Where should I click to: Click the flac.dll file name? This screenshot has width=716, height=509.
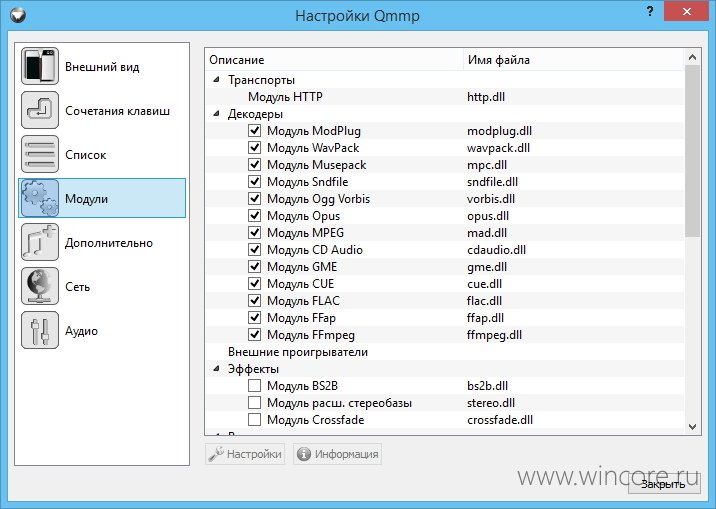[x=484, y=301]
